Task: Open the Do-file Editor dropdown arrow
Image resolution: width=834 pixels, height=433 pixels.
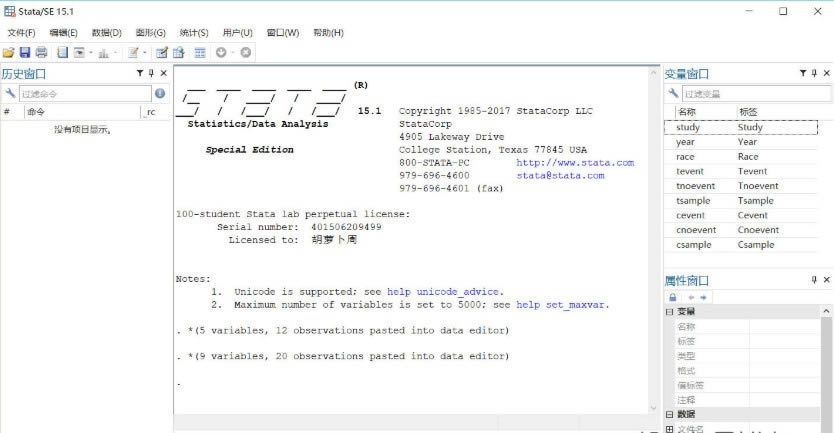Action: (x=145, y=53)
